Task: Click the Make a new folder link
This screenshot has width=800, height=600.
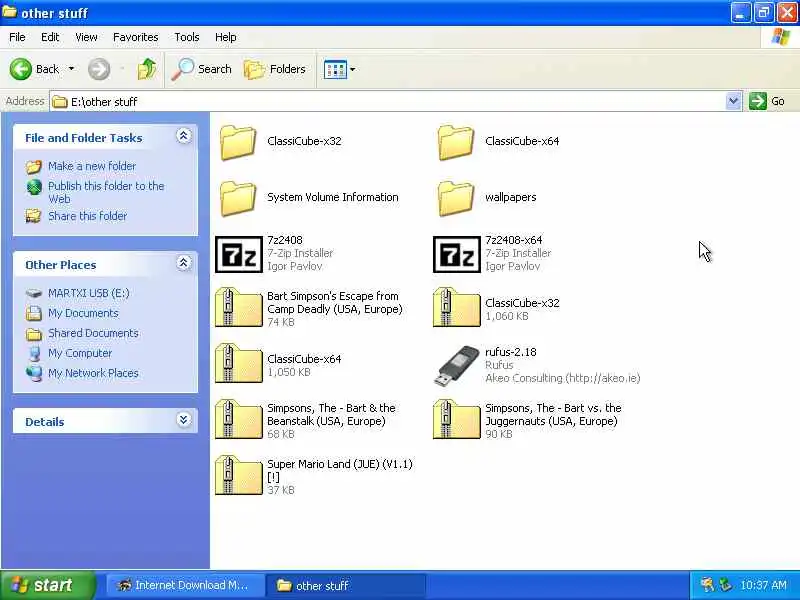Action: [x=92, y=166]
